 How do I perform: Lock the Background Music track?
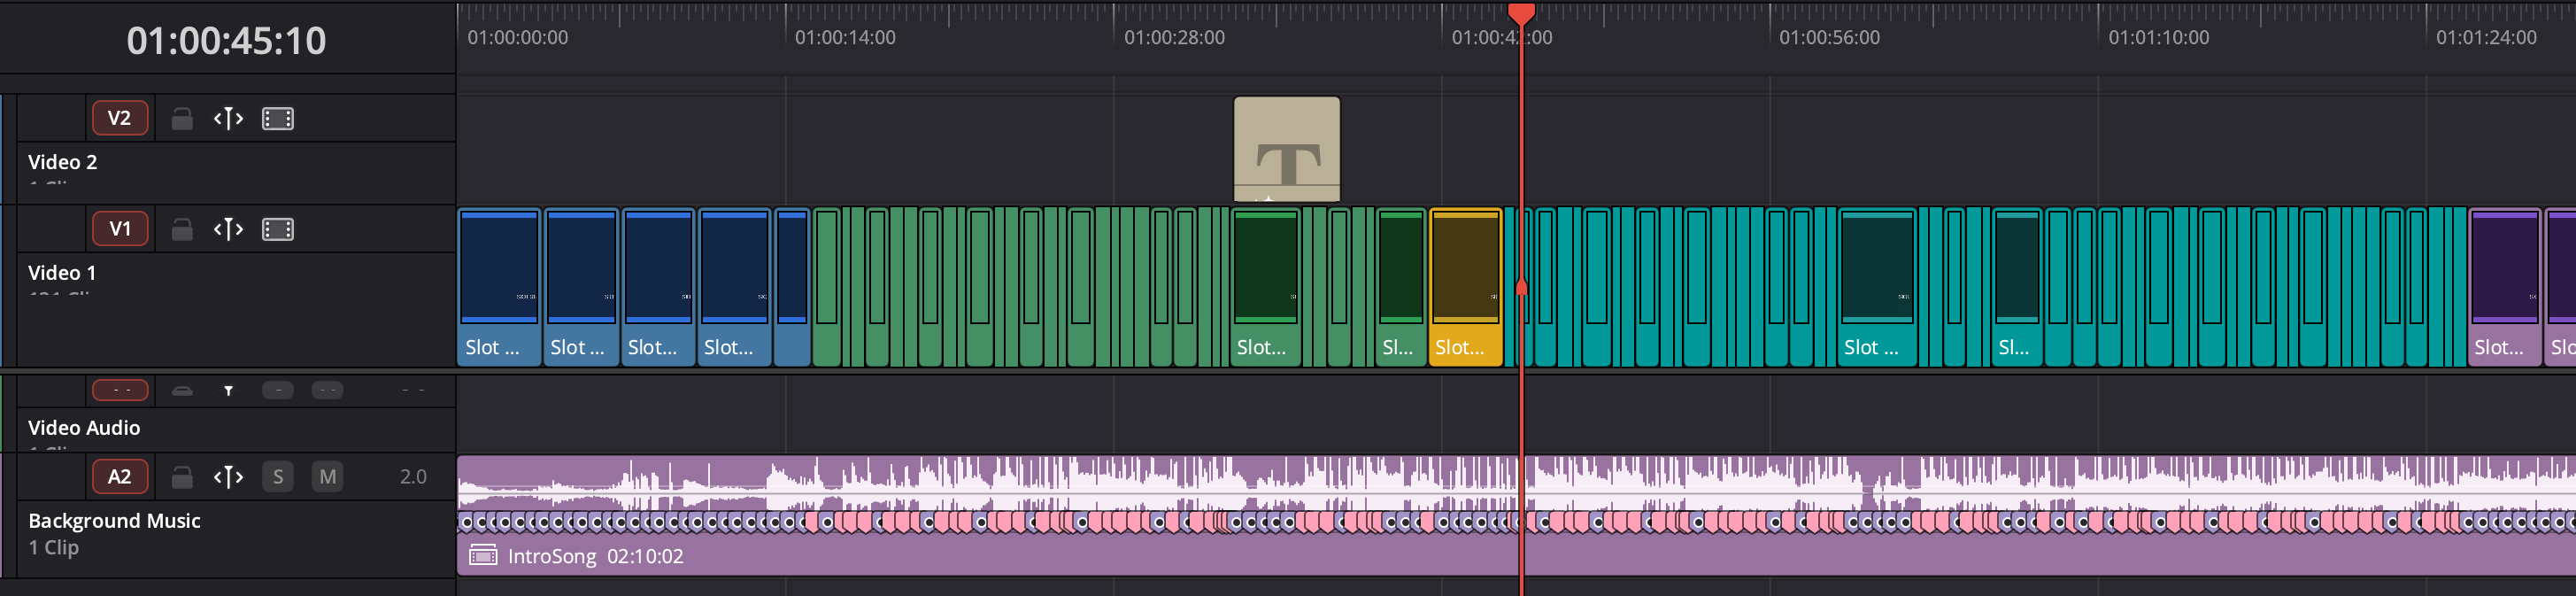[x=181, y=477]
